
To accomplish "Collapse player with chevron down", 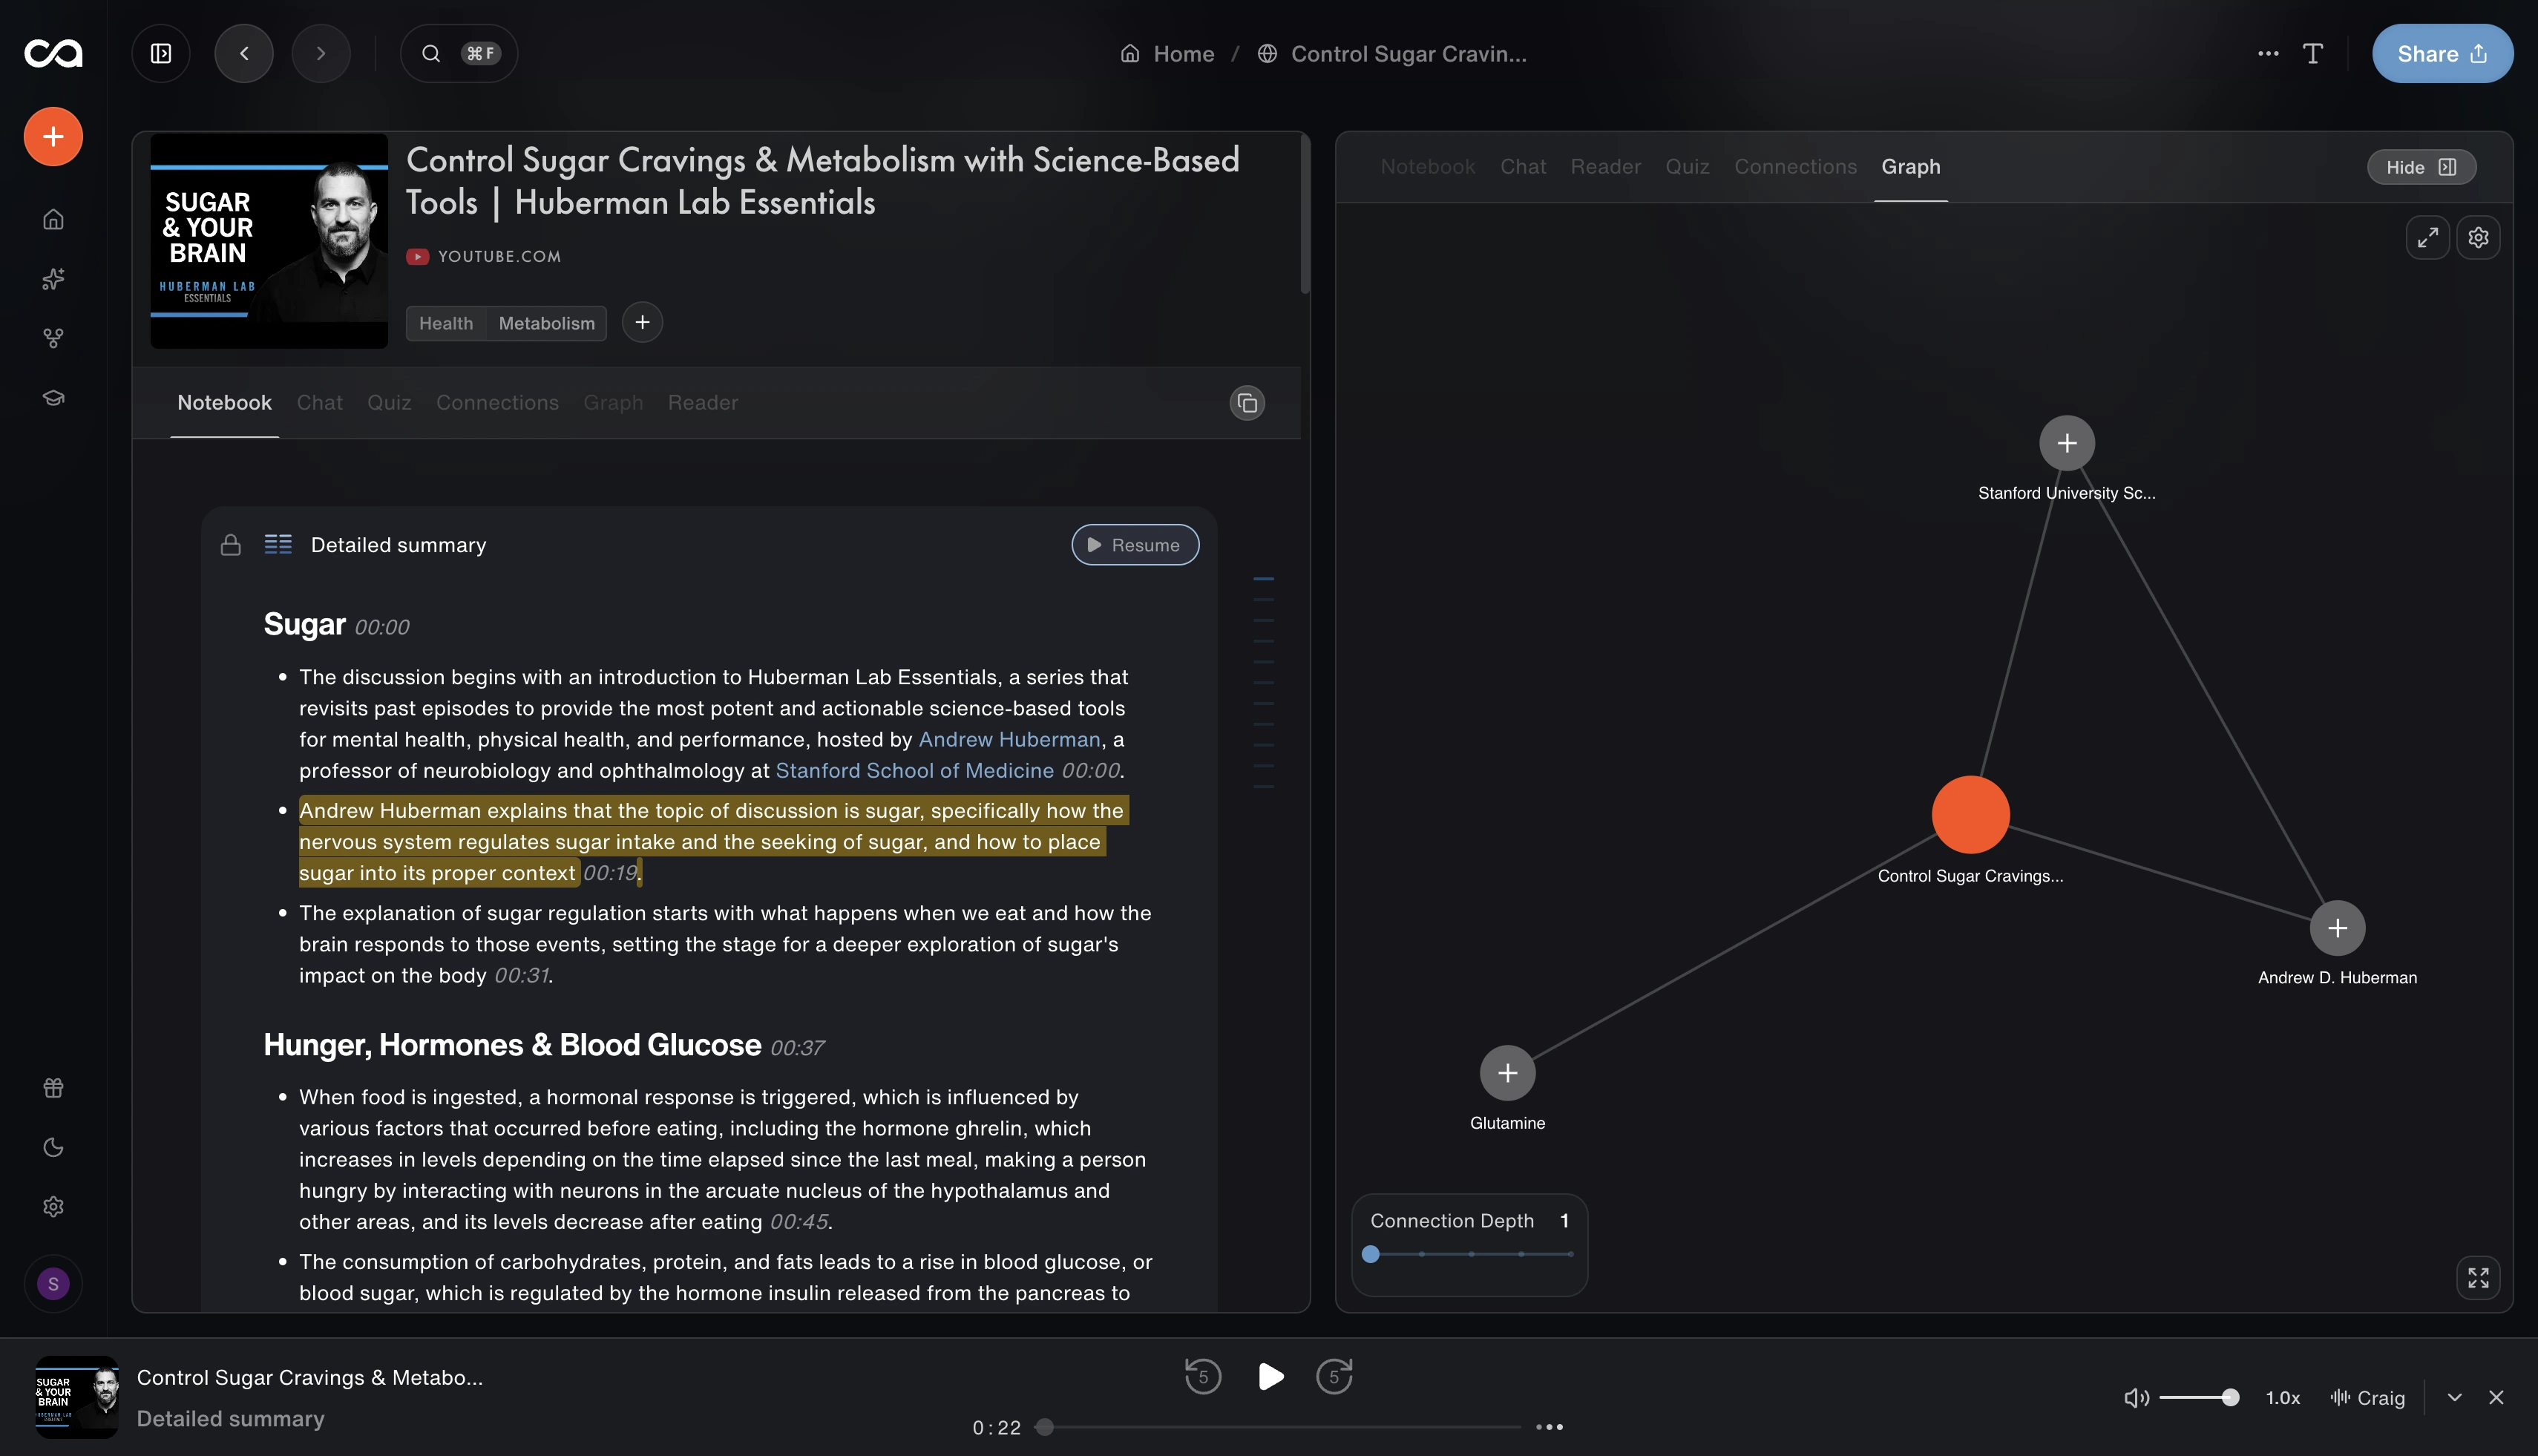I will 2454,1397.
